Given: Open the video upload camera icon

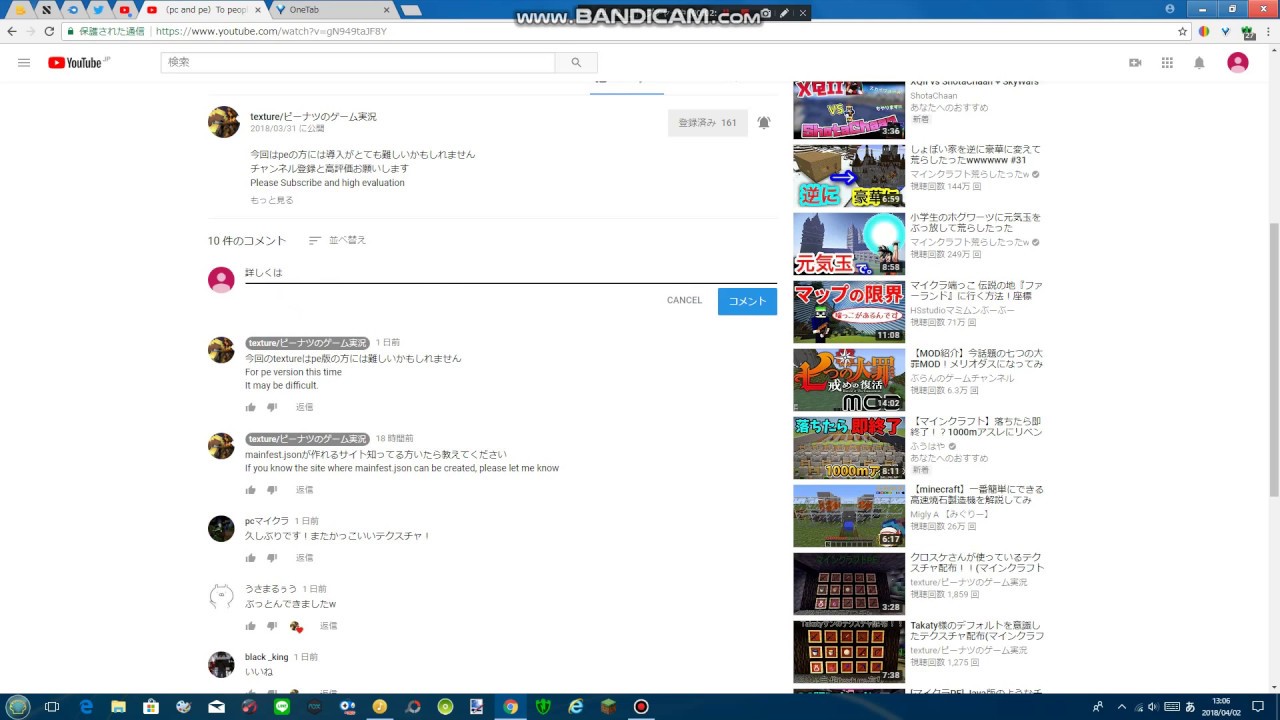Looking at the screenshot, I should 1135,61.
